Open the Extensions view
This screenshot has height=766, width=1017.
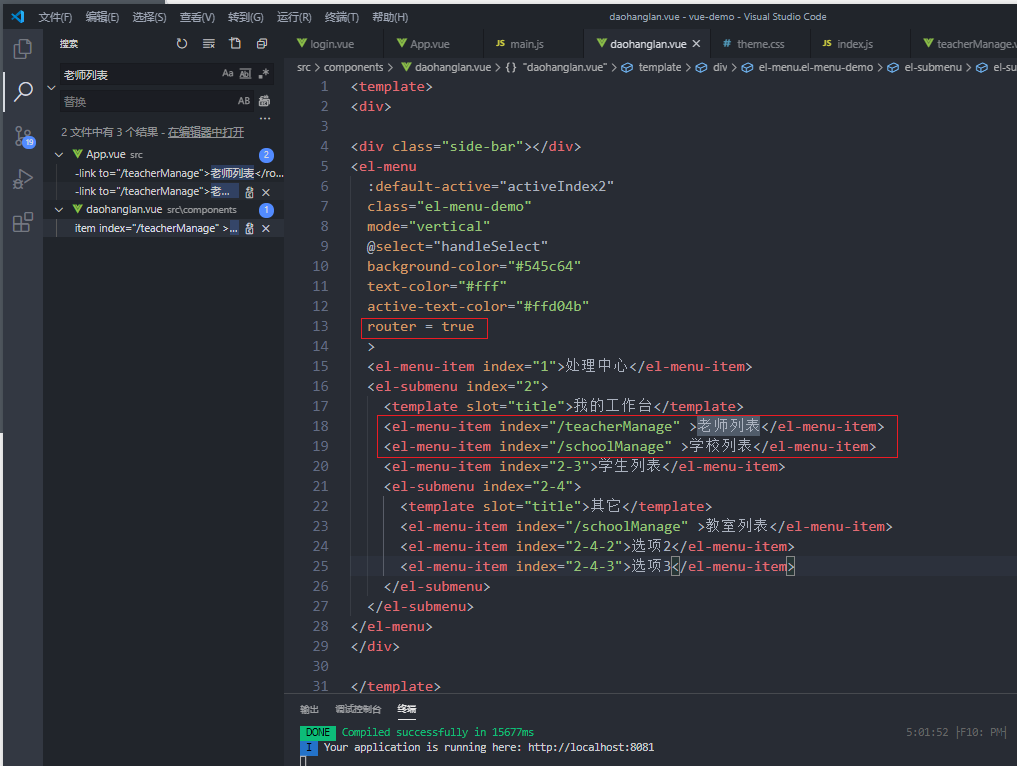pyautogui.click(x=23, y=222)
